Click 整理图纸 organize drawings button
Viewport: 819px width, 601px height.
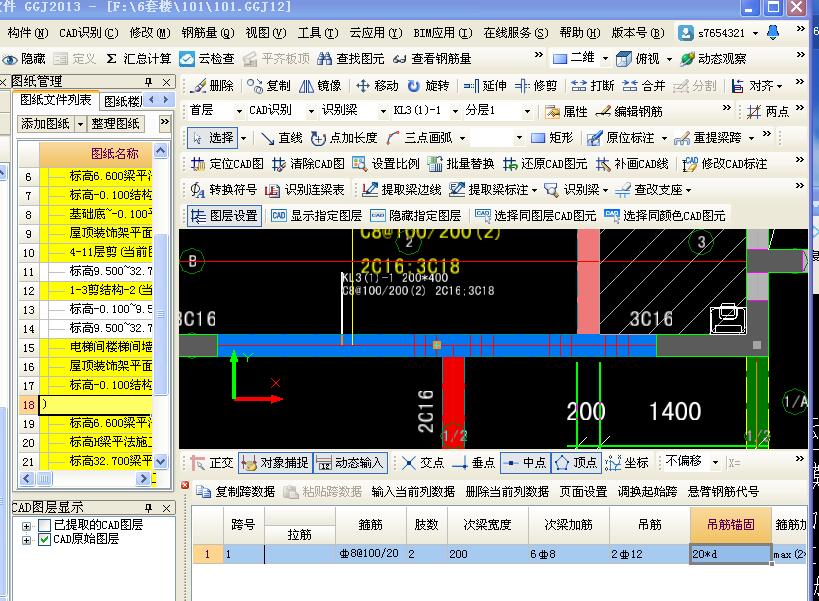tap(115, 124)
